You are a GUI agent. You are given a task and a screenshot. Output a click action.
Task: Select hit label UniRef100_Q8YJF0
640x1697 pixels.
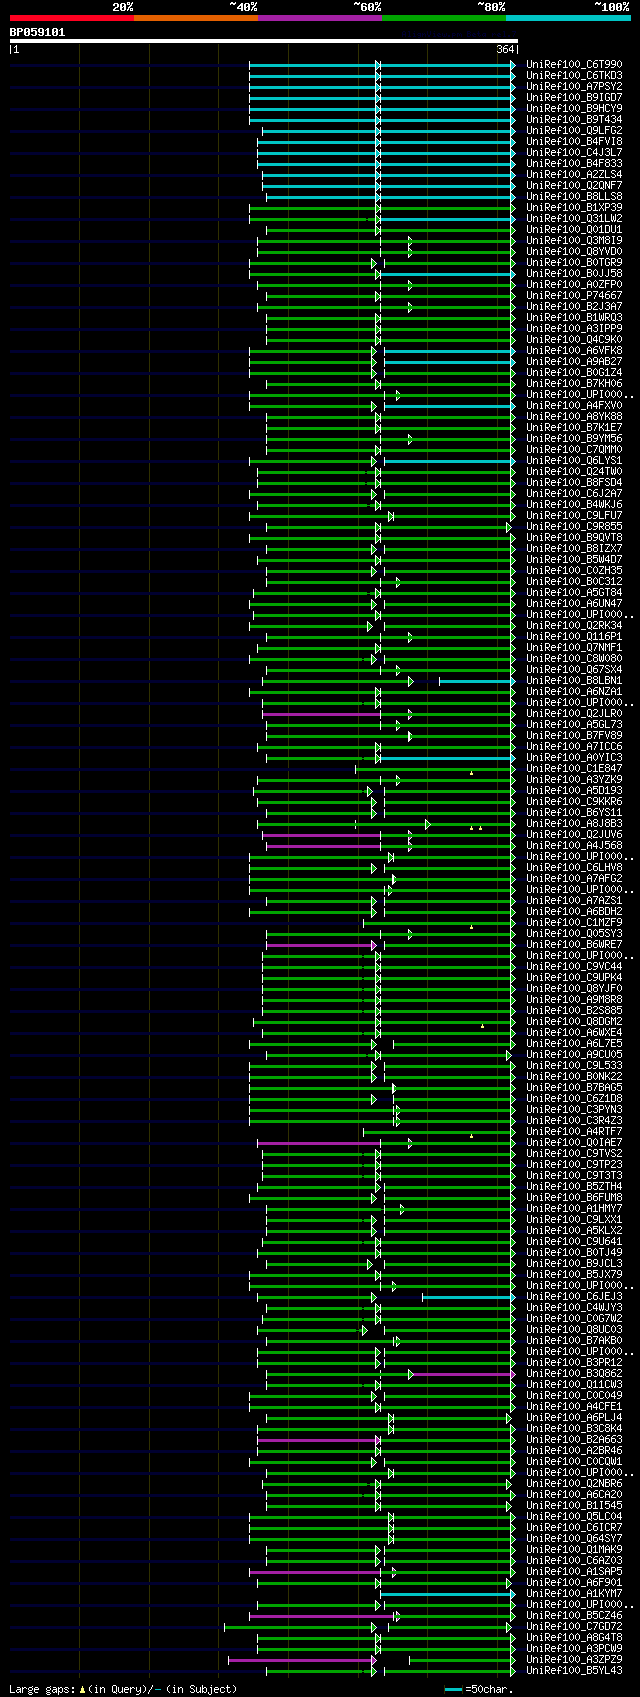[x=574, y=988]
